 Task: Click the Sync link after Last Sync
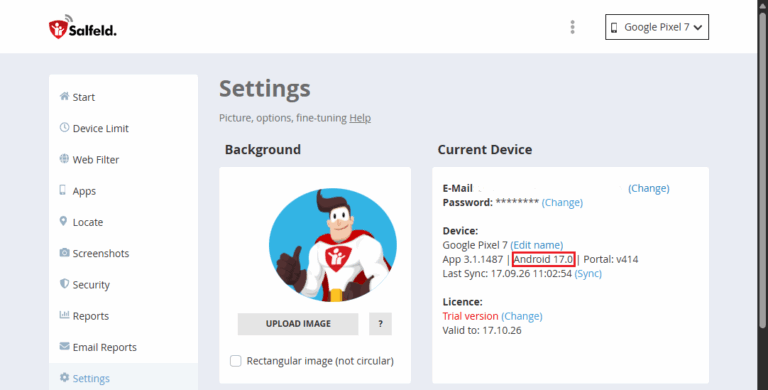pos(588,273)
